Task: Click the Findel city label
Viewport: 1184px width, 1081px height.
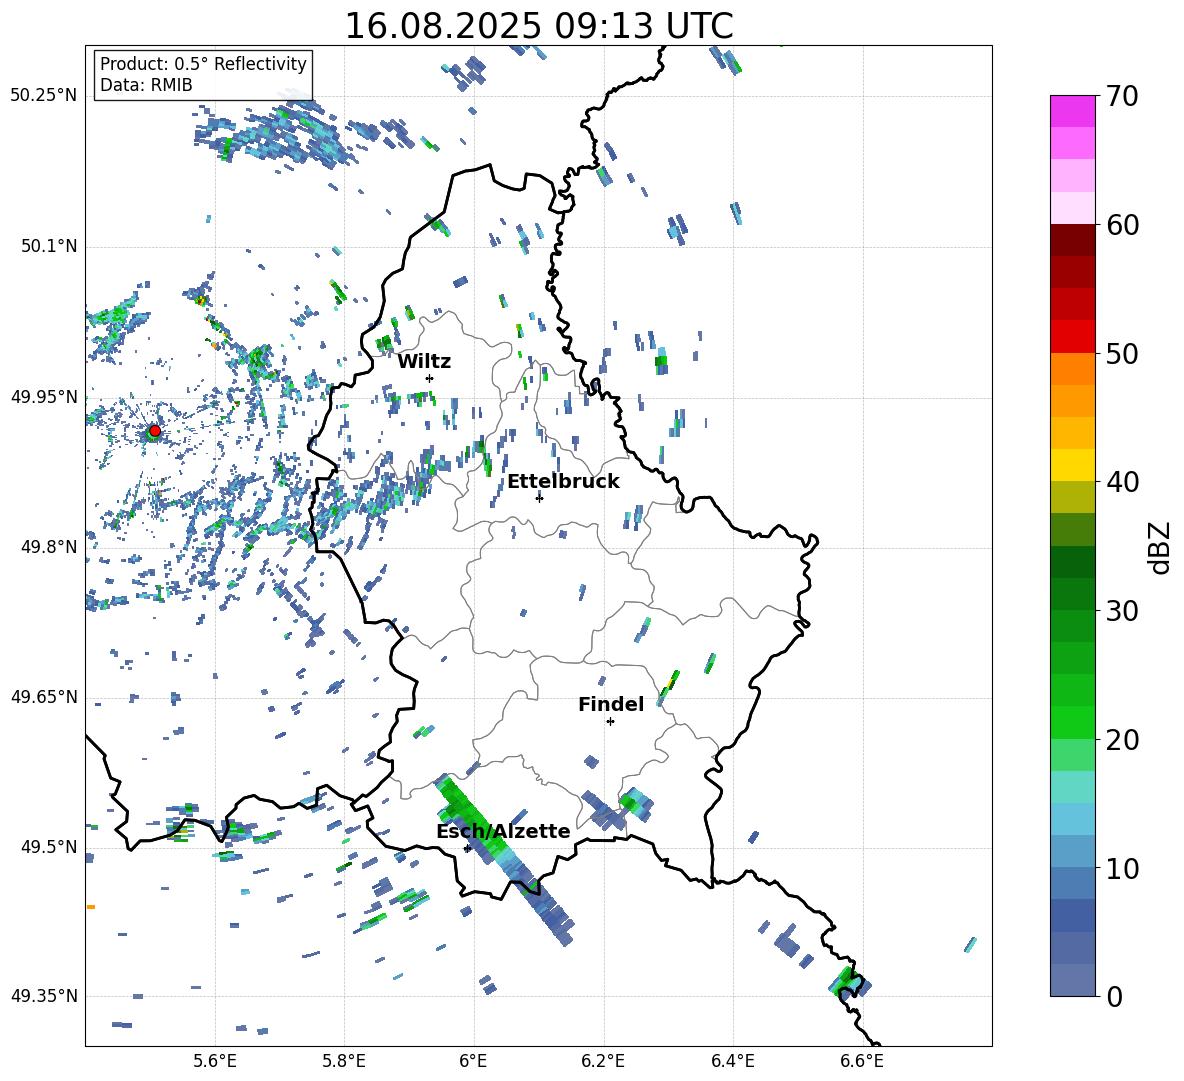Action: (x=611, y=704)
